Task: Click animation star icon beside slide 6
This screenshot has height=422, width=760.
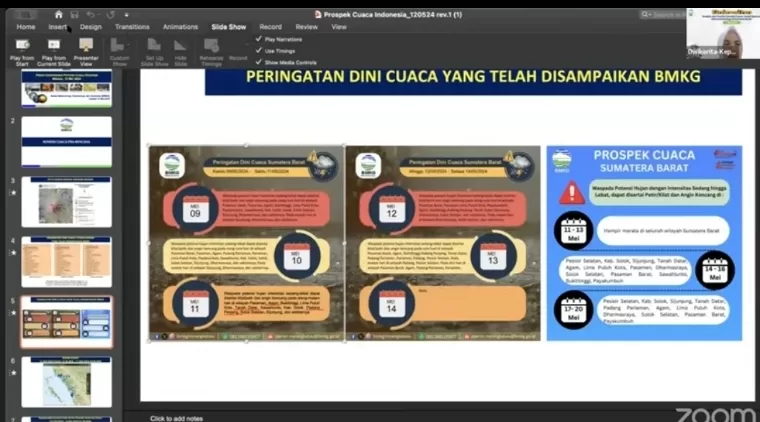Action: tap(13, 373)
